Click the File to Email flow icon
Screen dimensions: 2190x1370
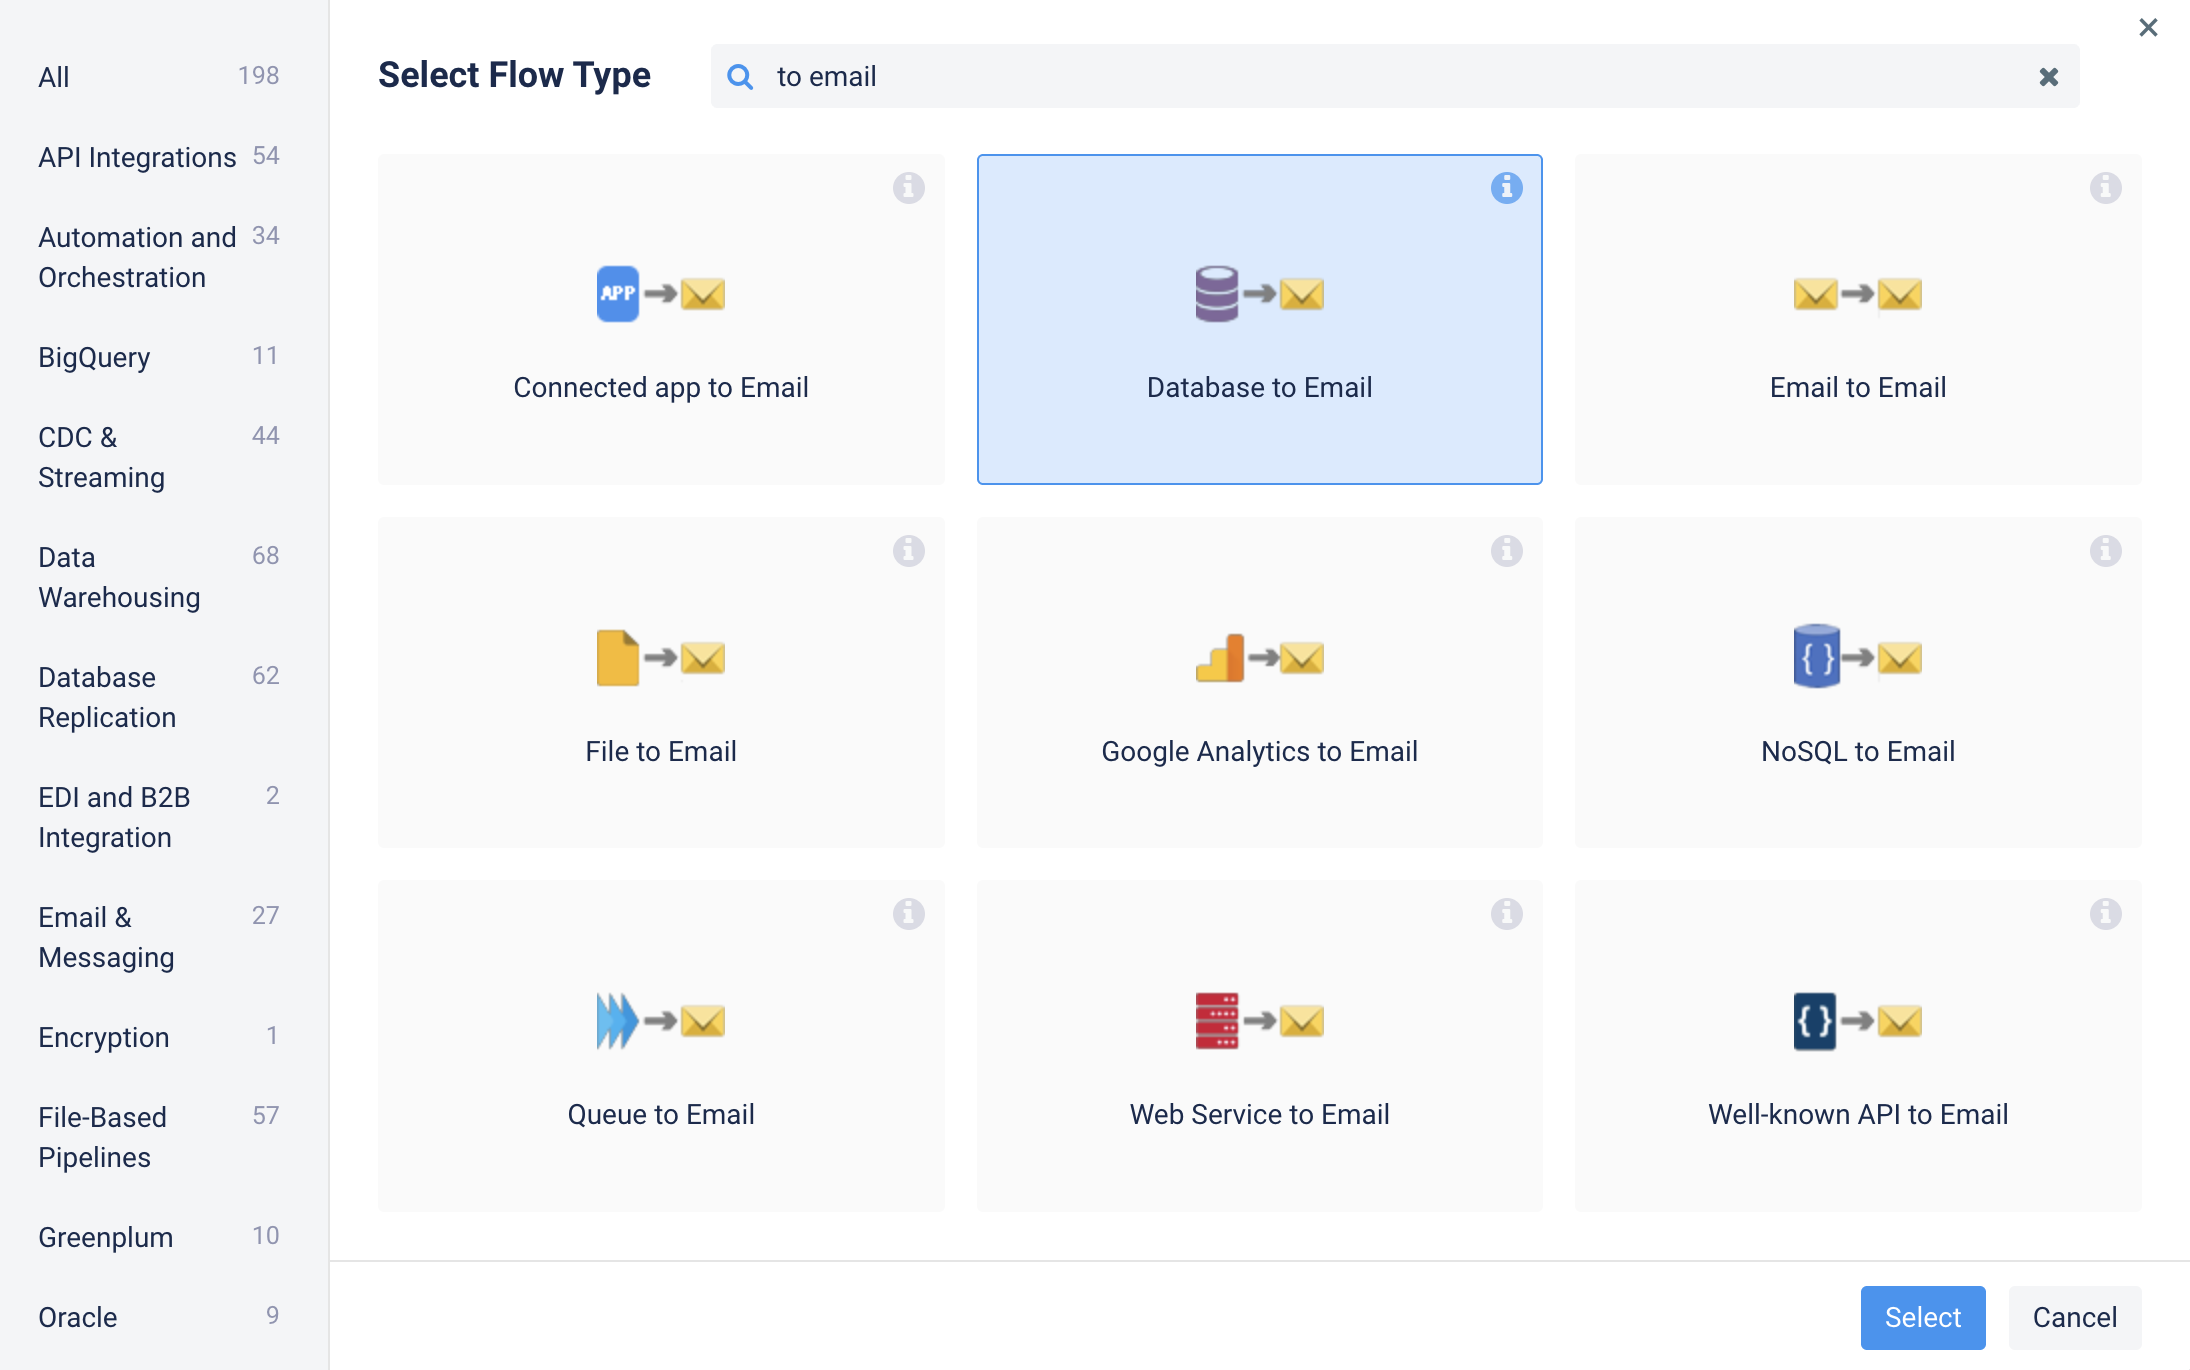click(660, 657)
